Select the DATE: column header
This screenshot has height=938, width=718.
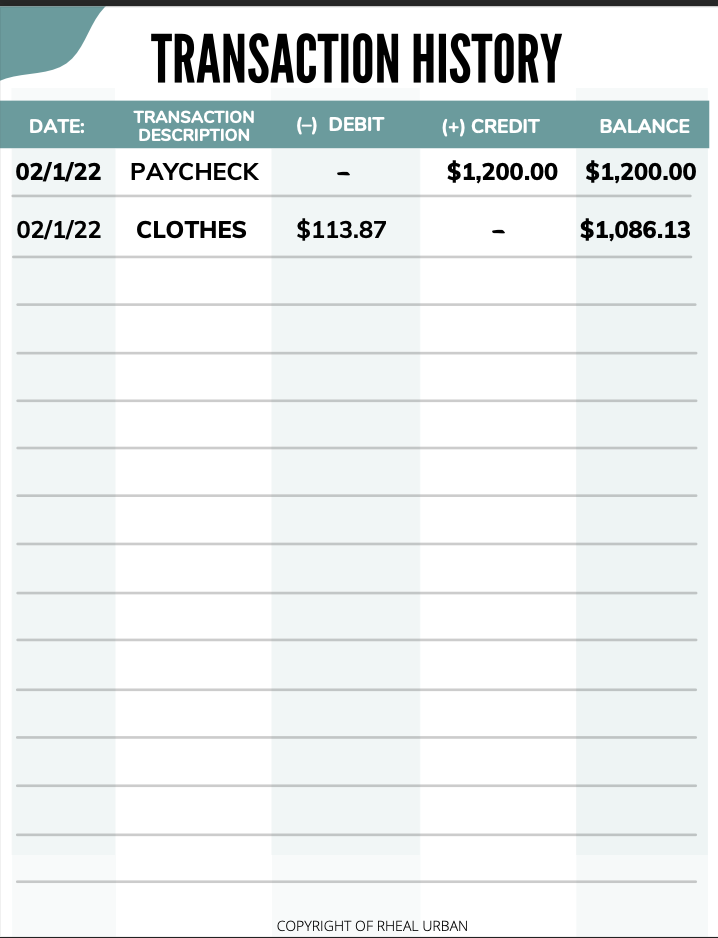click(x=57, y=127)
